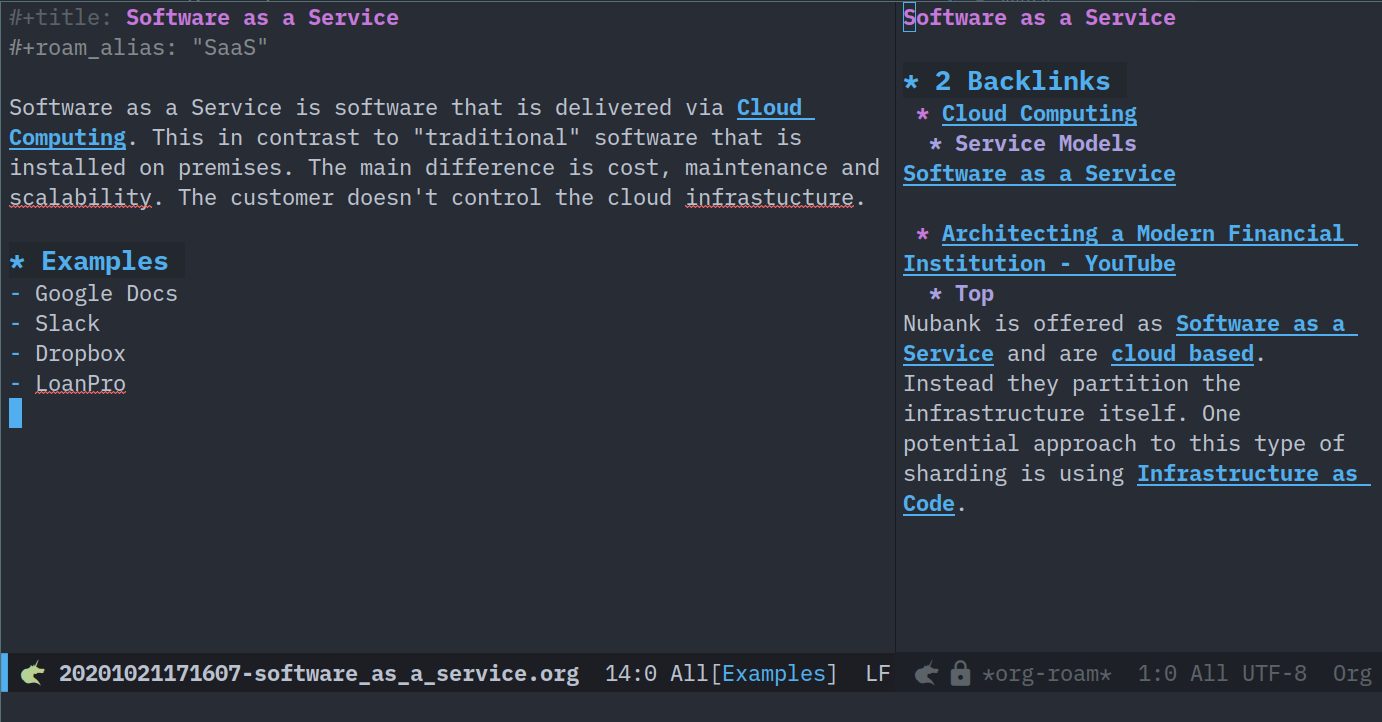Image resolution: width=1382 pixels, height=722 pixels.
Task: Click the Org mode name in the modeline
Action: 1351,672
